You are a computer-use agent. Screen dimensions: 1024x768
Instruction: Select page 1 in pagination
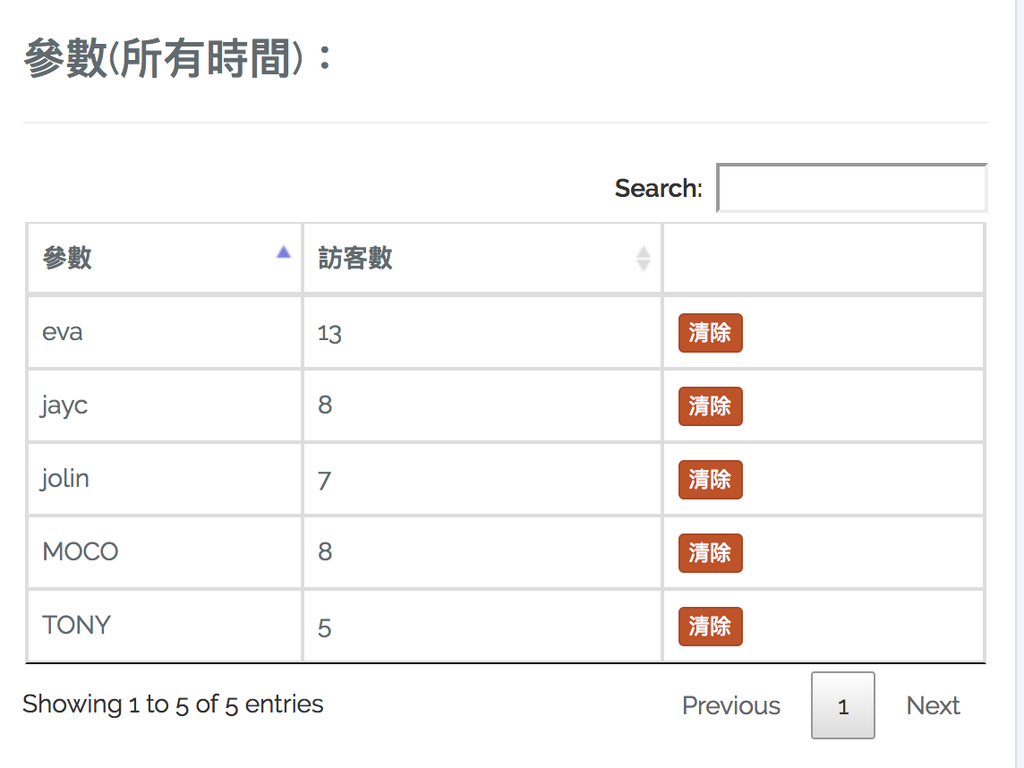(x=843, y=706)
